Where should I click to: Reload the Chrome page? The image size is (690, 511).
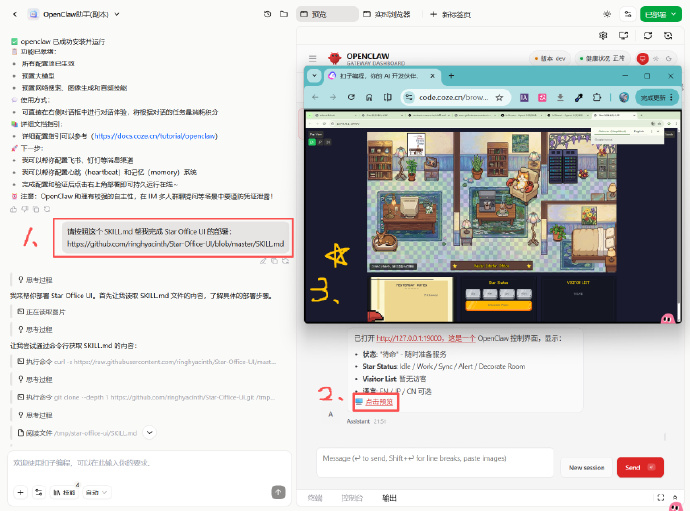click(351, 97)
